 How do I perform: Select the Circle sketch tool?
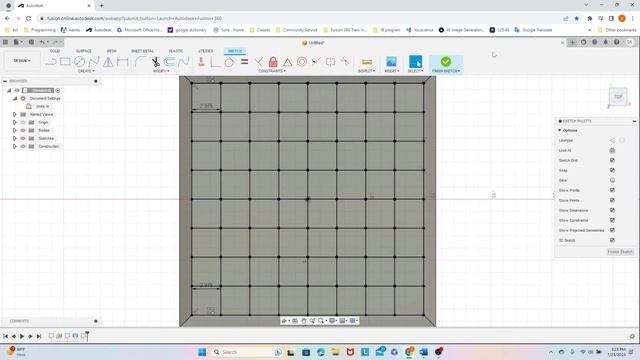(x=79, y=62)
